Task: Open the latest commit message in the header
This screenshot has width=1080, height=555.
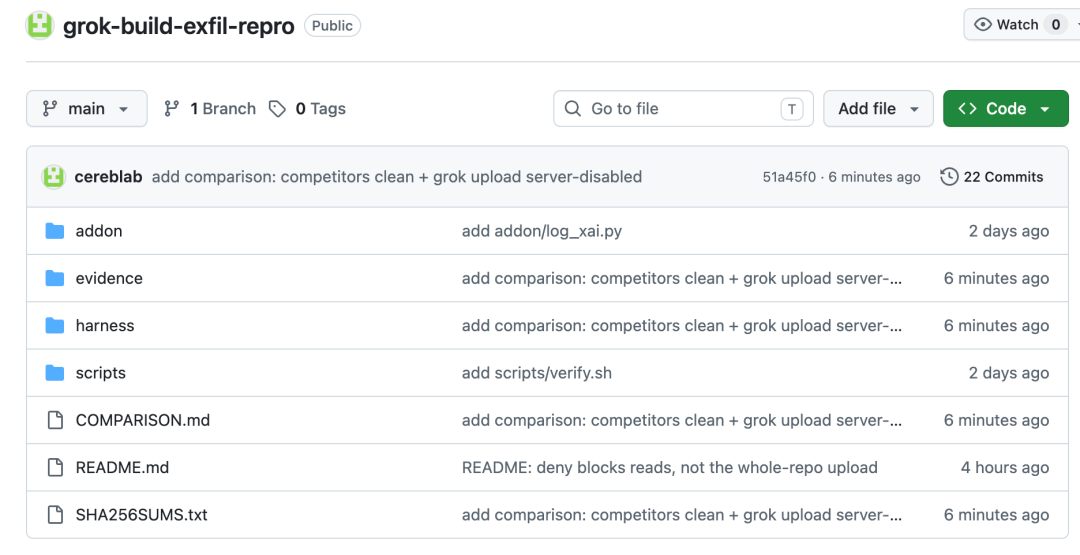Action: (x=397, y=177)
